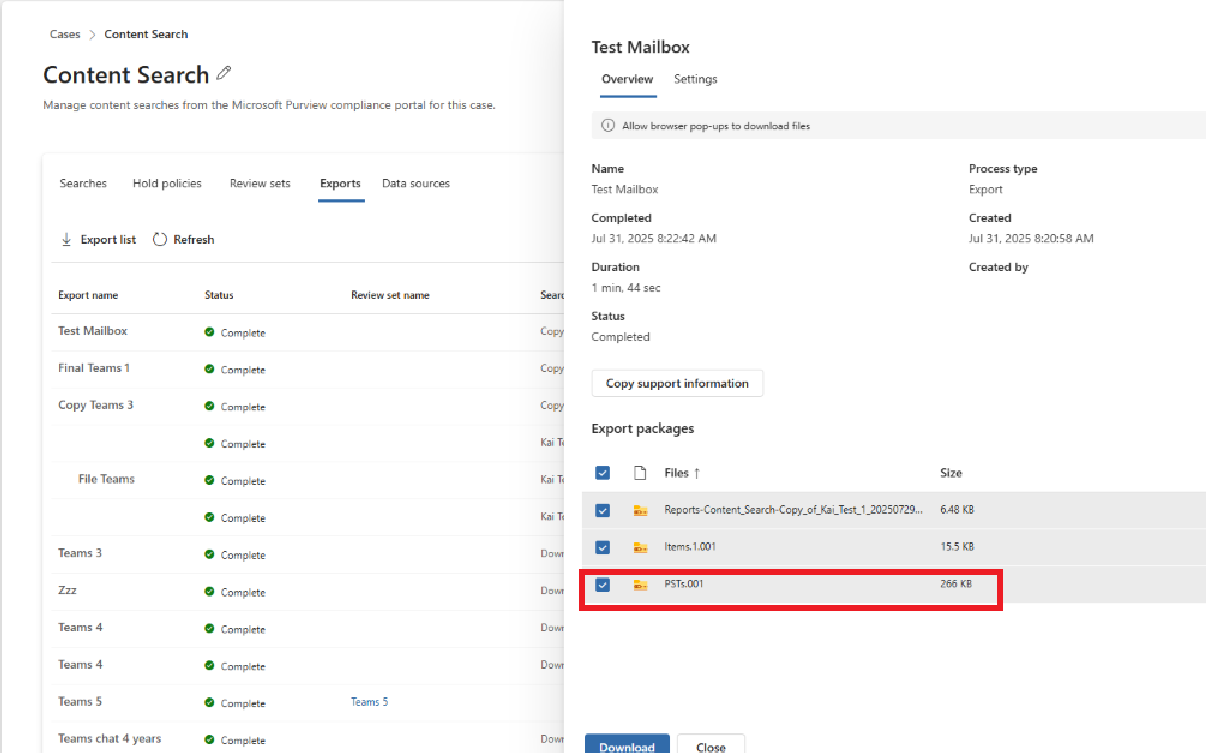Click green Complete status icon for Teams 5
The height and width of the screenshot is (753, 1206).
209,702
